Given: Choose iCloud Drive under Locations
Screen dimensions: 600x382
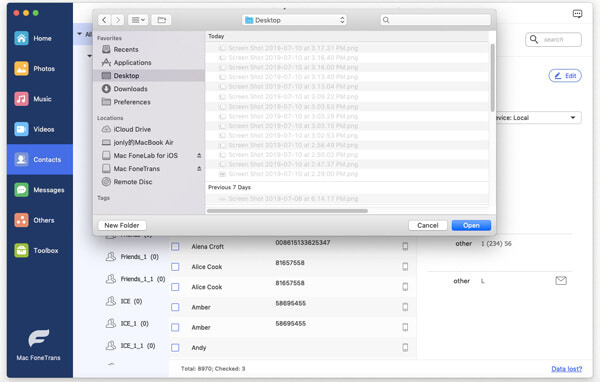Looking at the screenshot, I should click(x=132, y=129).
